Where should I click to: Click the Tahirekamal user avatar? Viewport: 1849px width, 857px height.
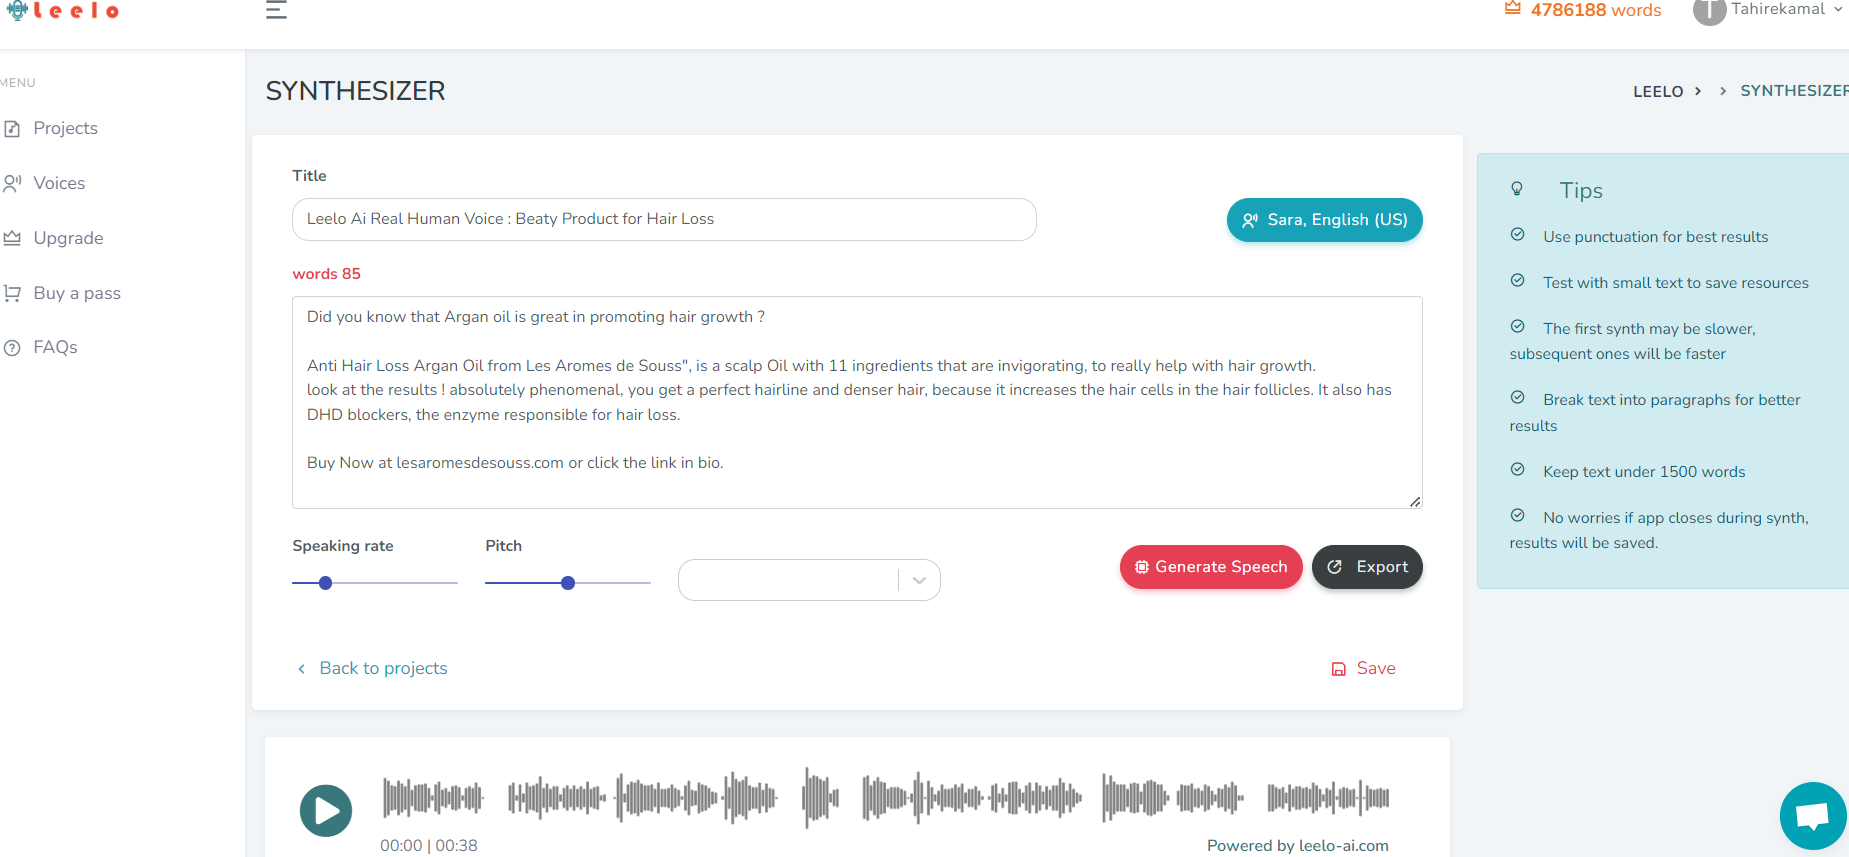pos(1709,10)
